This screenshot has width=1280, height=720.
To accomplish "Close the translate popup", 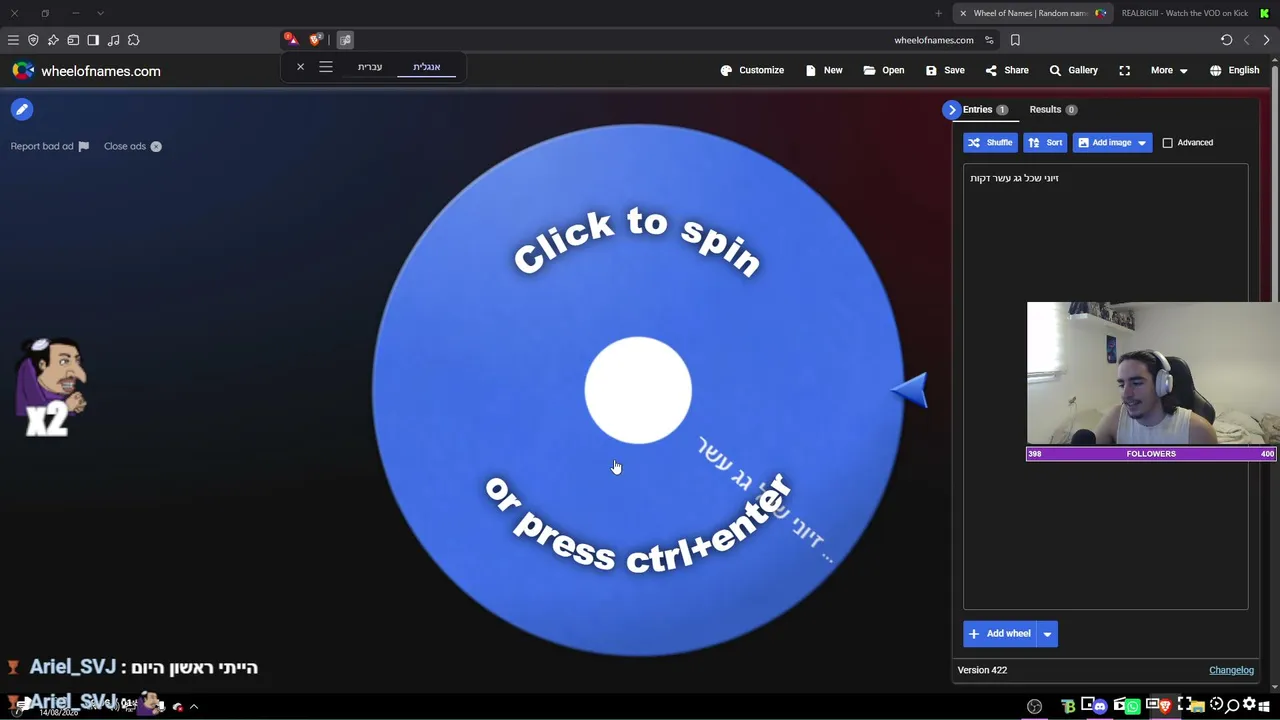I will point(300,67).
